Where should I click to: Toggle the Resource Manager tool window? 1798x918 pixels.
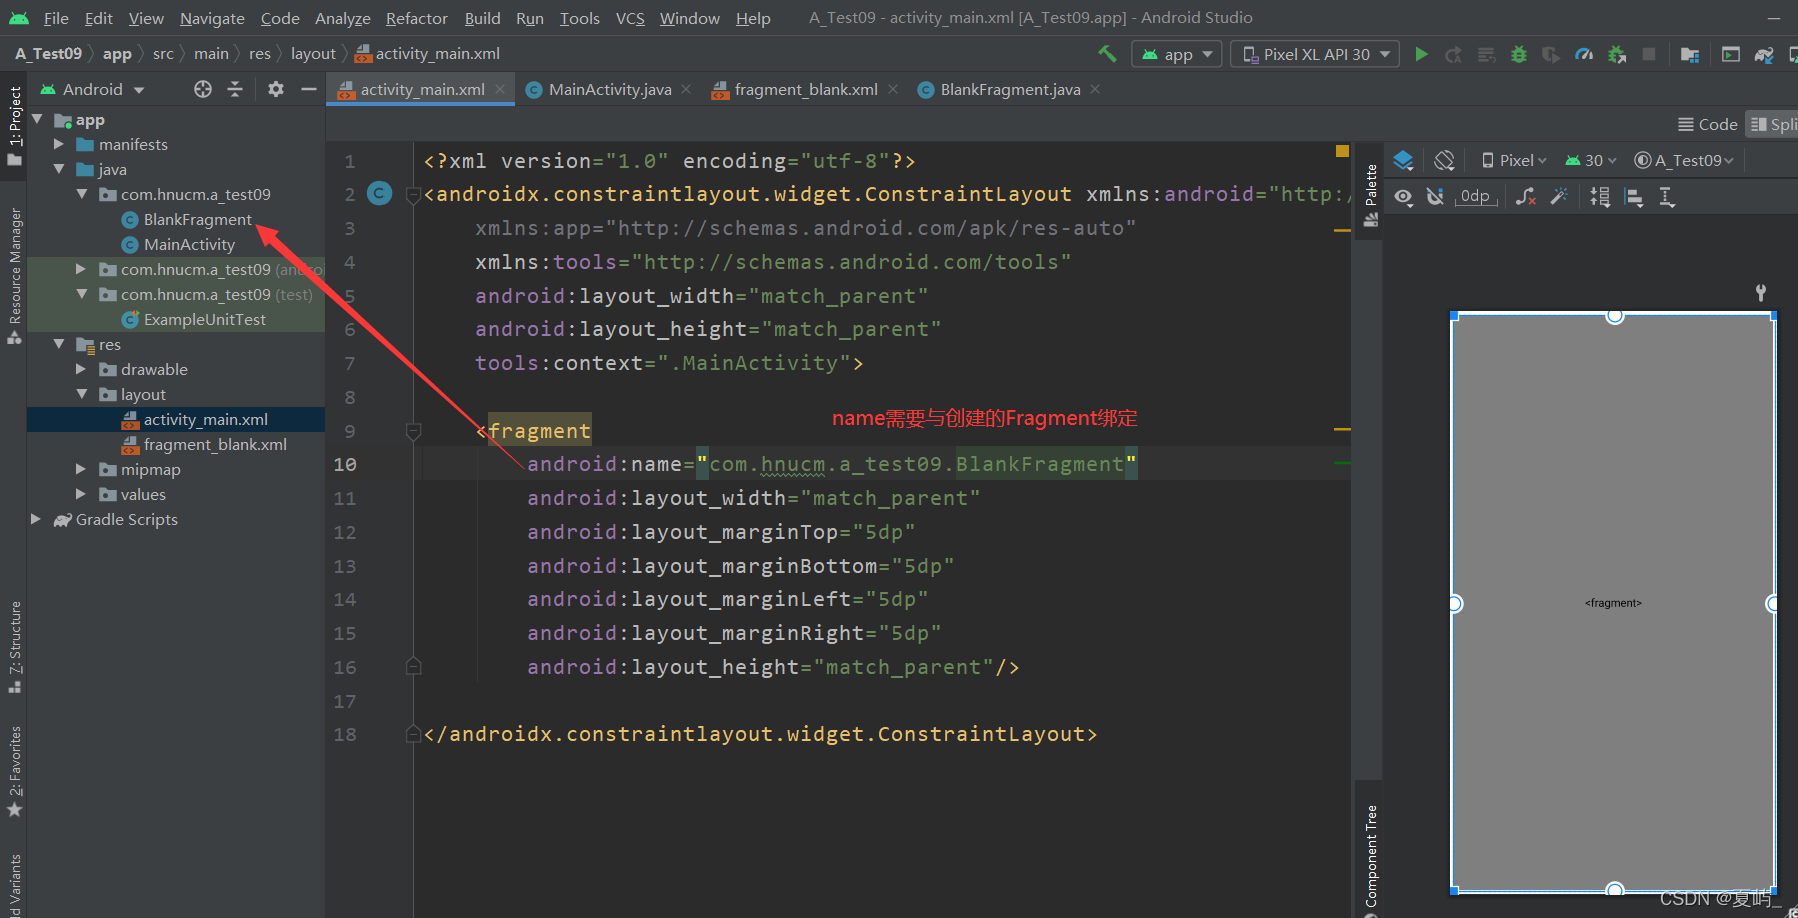(14, 276)
